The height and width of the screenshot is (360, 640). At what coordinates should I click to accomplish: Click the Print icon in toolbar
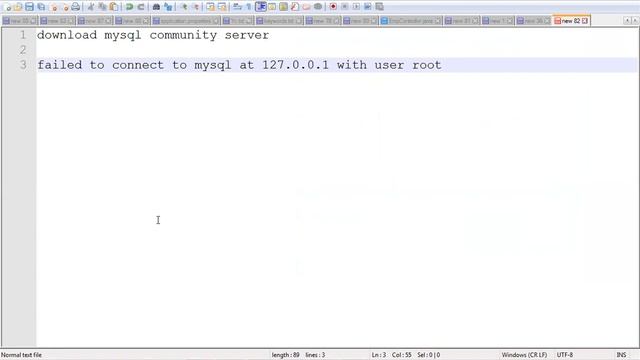tap(76, 7)
